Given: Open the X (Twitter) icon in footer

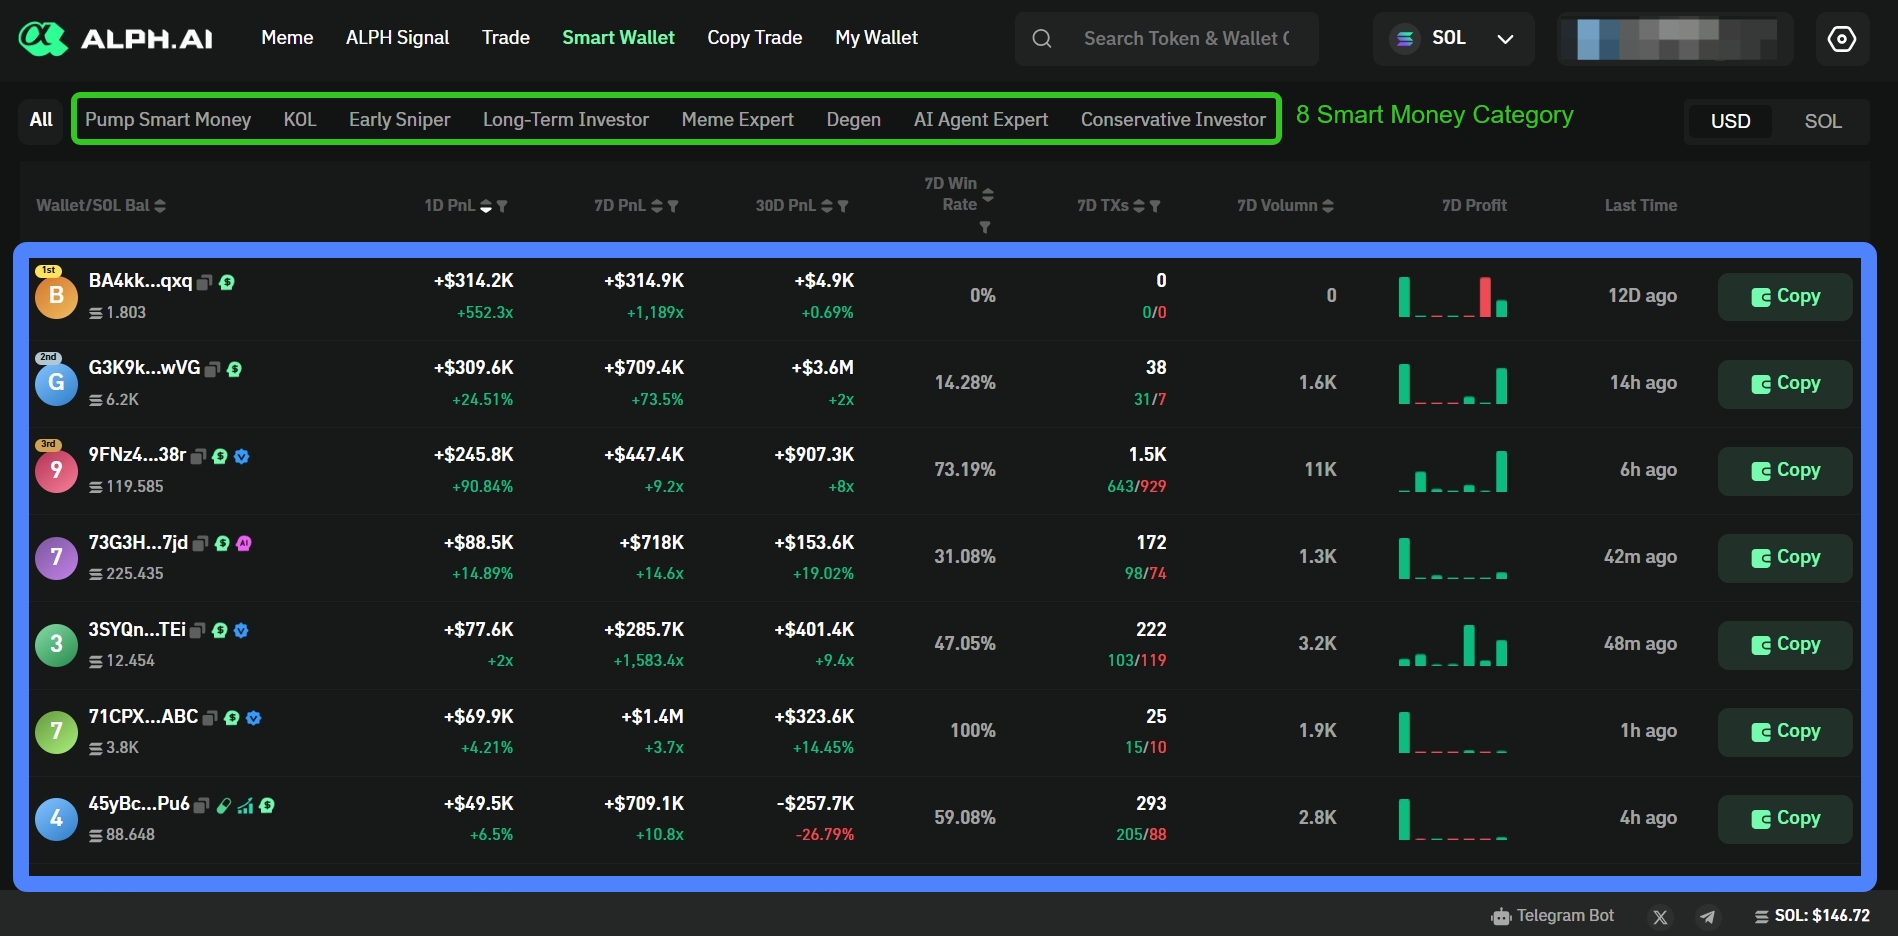Looking at the screenshot, I should click(x=1660, y=917).
